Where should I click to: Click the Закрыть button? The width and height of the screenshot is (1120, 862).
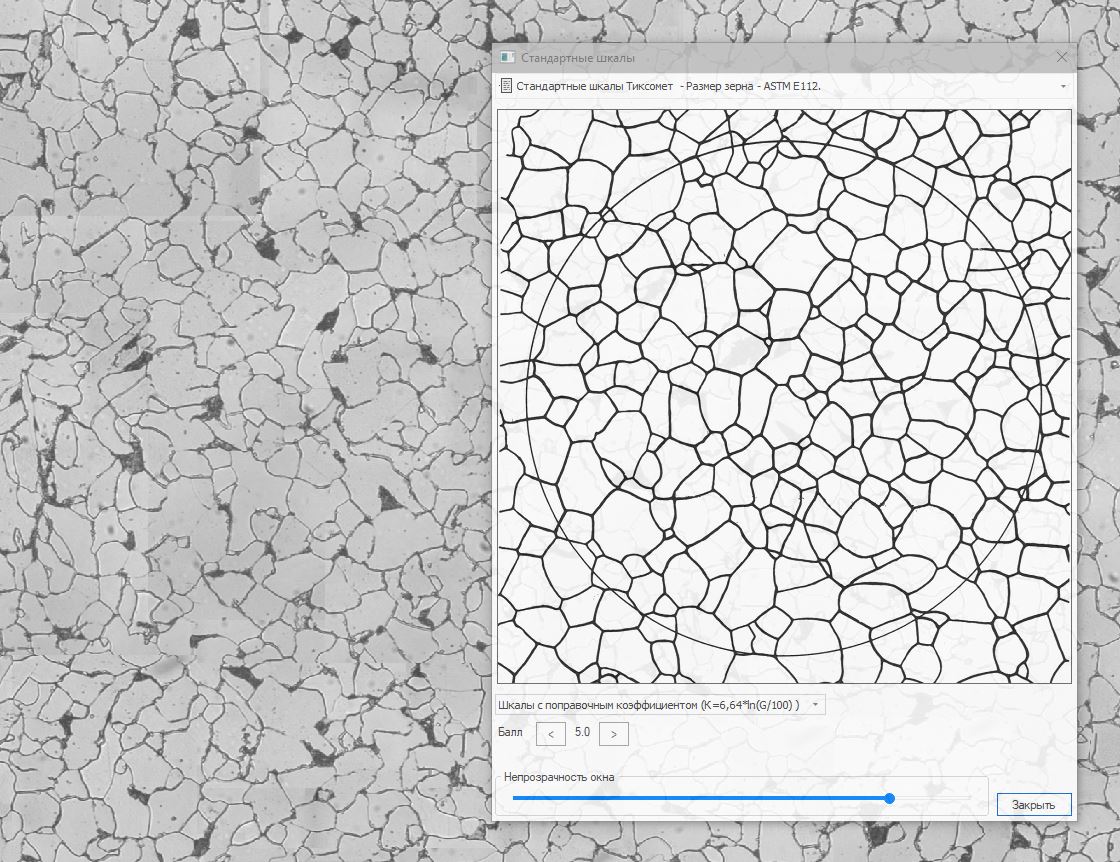tap(1034, 804)
